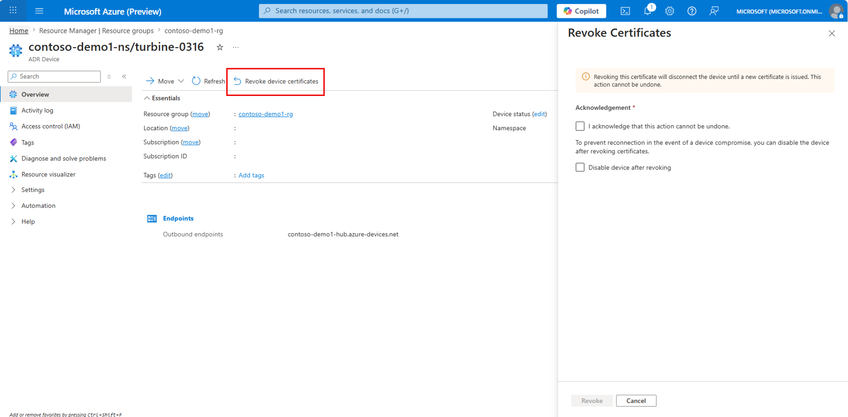Click the Endpoints section icon
This screenshot has width=848, height=417.
[152, 219]
